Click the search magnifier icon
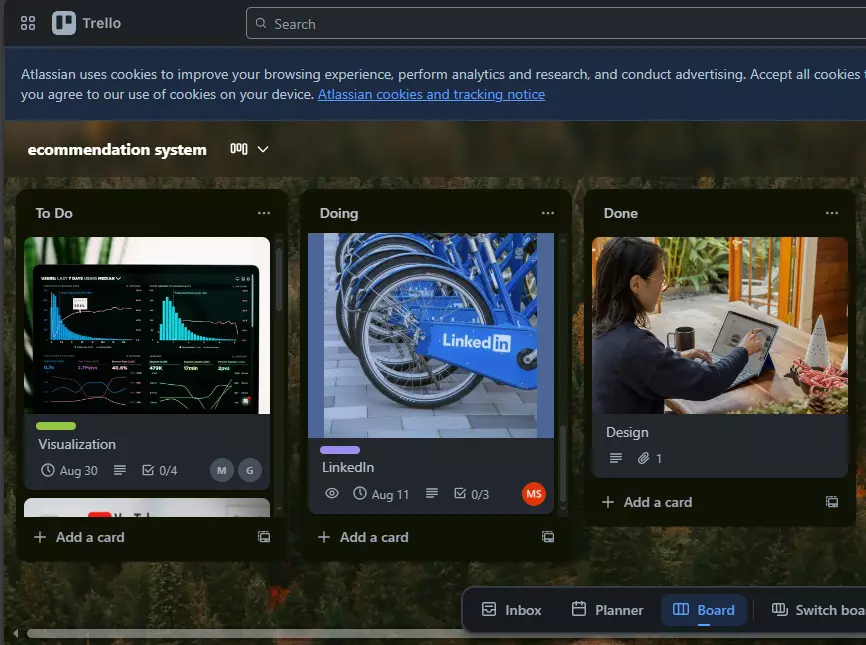The image size is (866, 645). pyautogui.click(x=261, y=23)
